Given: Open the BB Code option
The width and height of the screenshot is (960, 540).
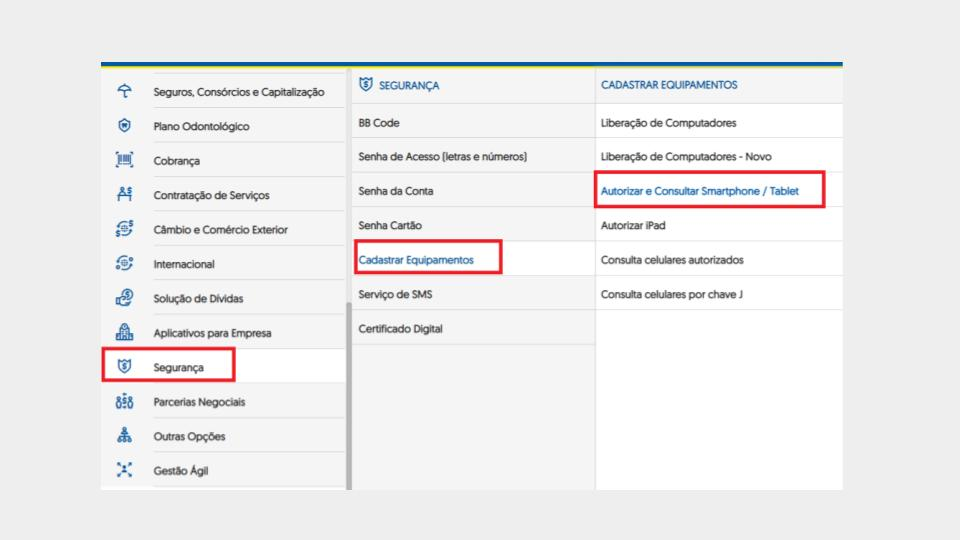Looking at the screenshot, I should [473, 122].
